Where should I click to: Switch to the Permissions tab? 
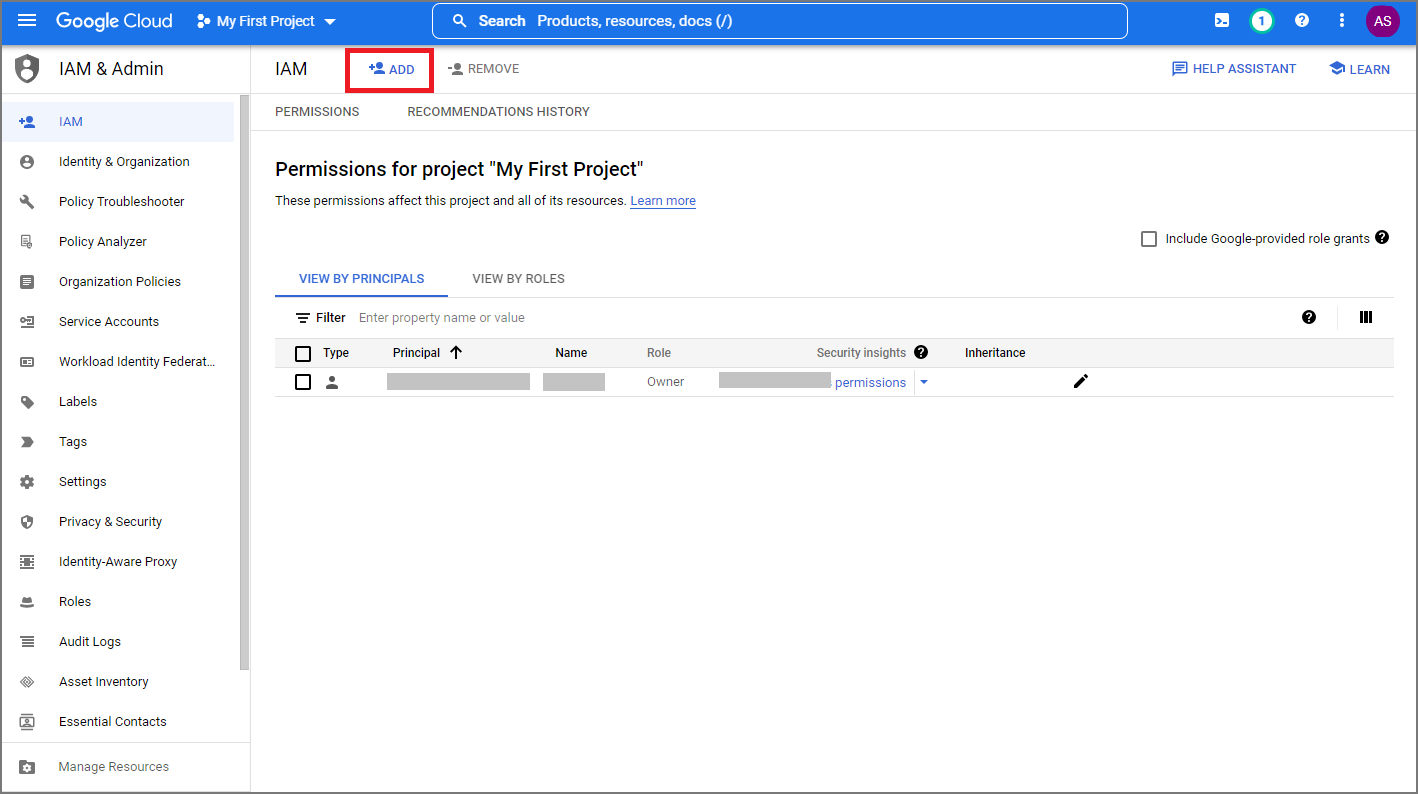[x=317, y=112]
